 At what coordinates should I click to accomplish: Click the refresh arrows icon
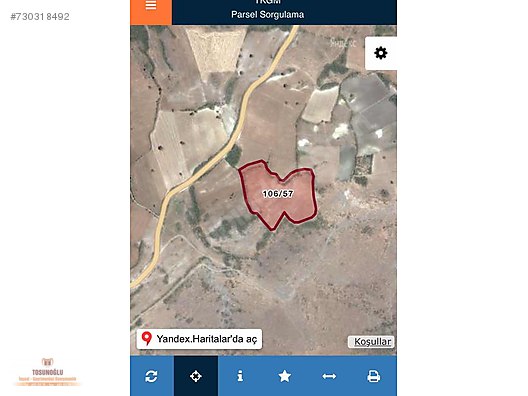pyautogui.click(x=152, y=376)
